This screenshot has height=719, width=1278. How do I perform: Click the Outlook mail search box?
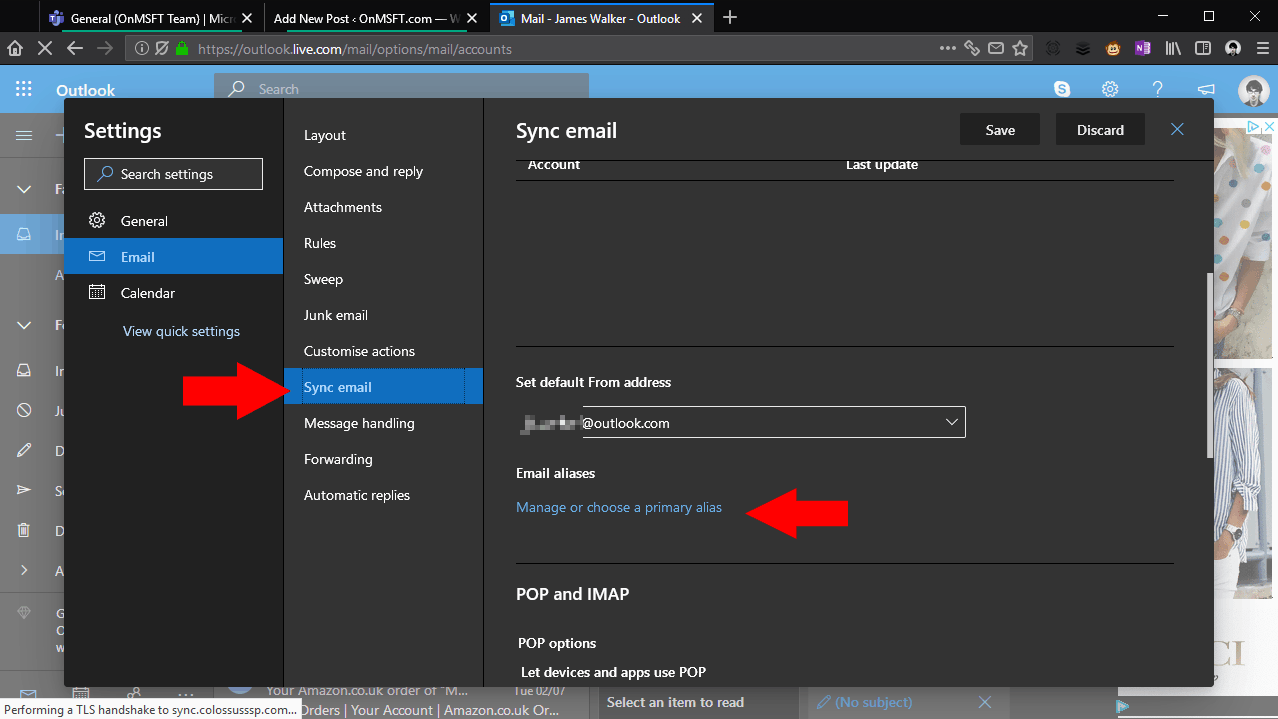click(401, 89)
